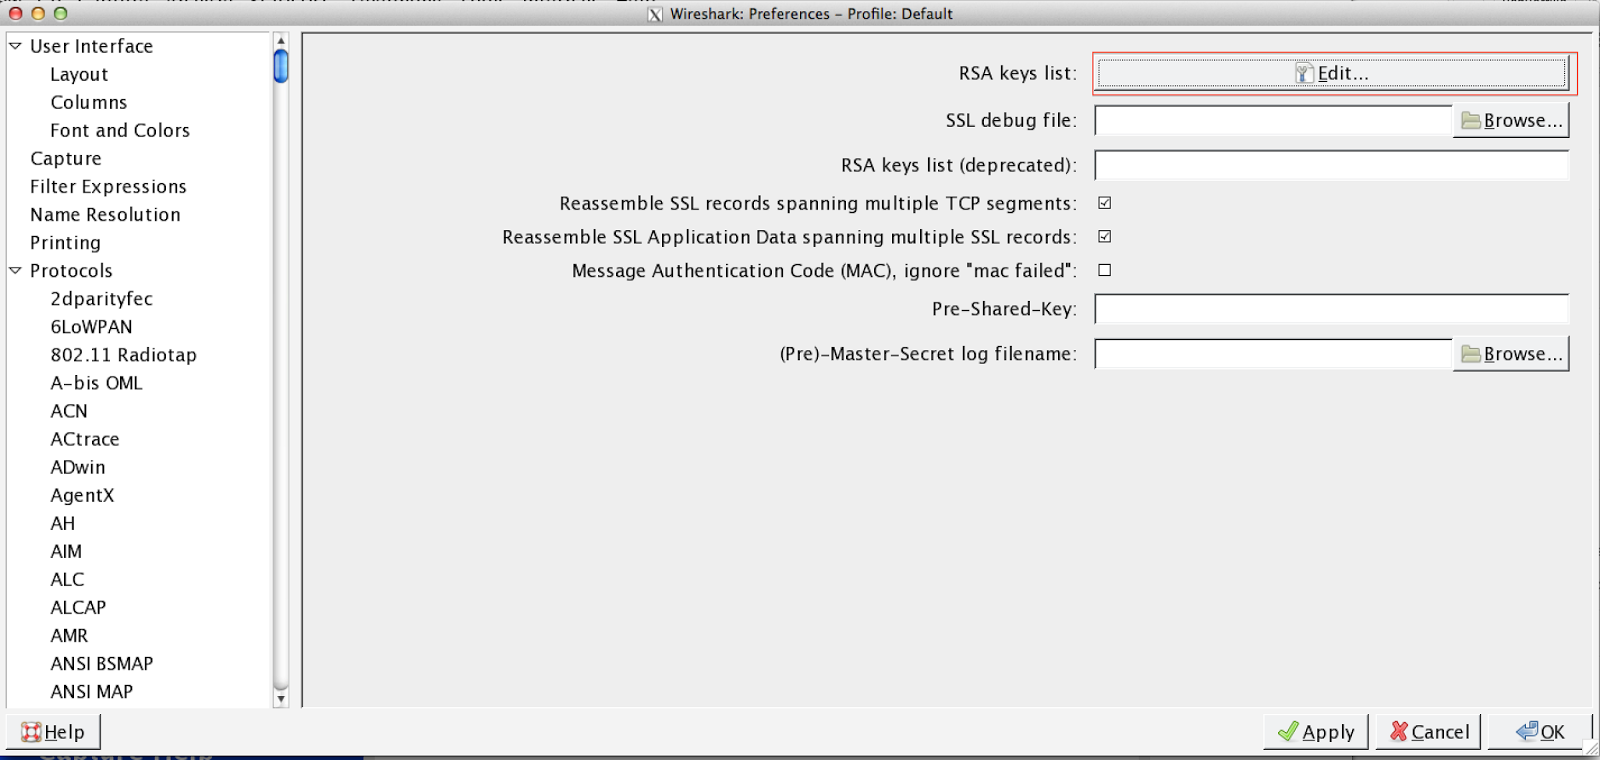Open Help for preferences
Viewport: 1600px width, 760px height.
click(x=53, y=732)
